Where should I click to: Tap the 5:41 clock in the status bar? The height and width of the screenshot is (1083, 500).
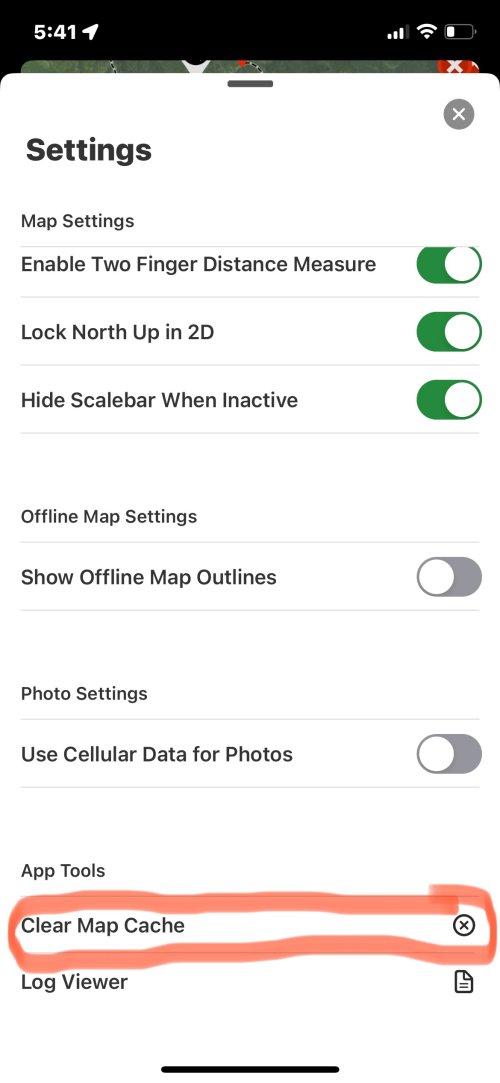(55, 32)
